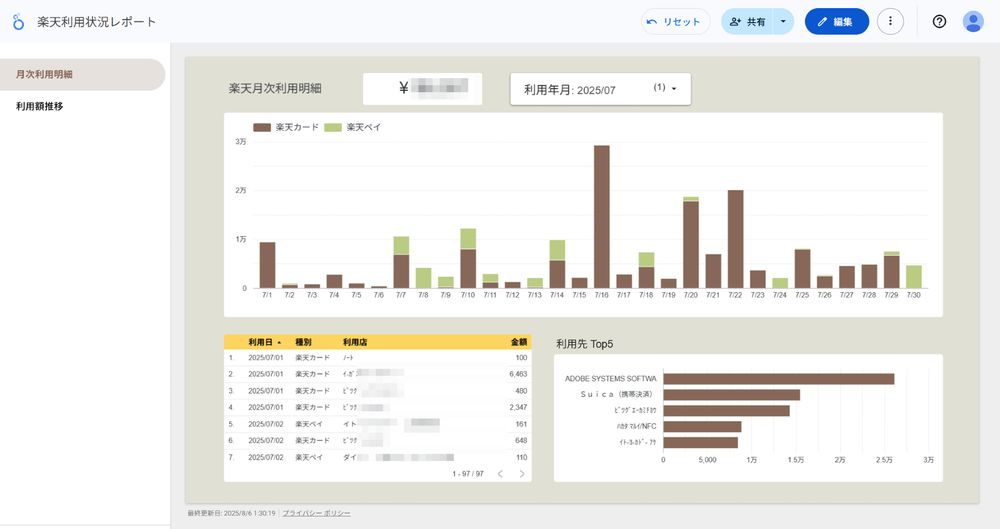Click the 7/22 bar in chart
The height and width of the screenshot is (529, 1000).
(735, 239)
